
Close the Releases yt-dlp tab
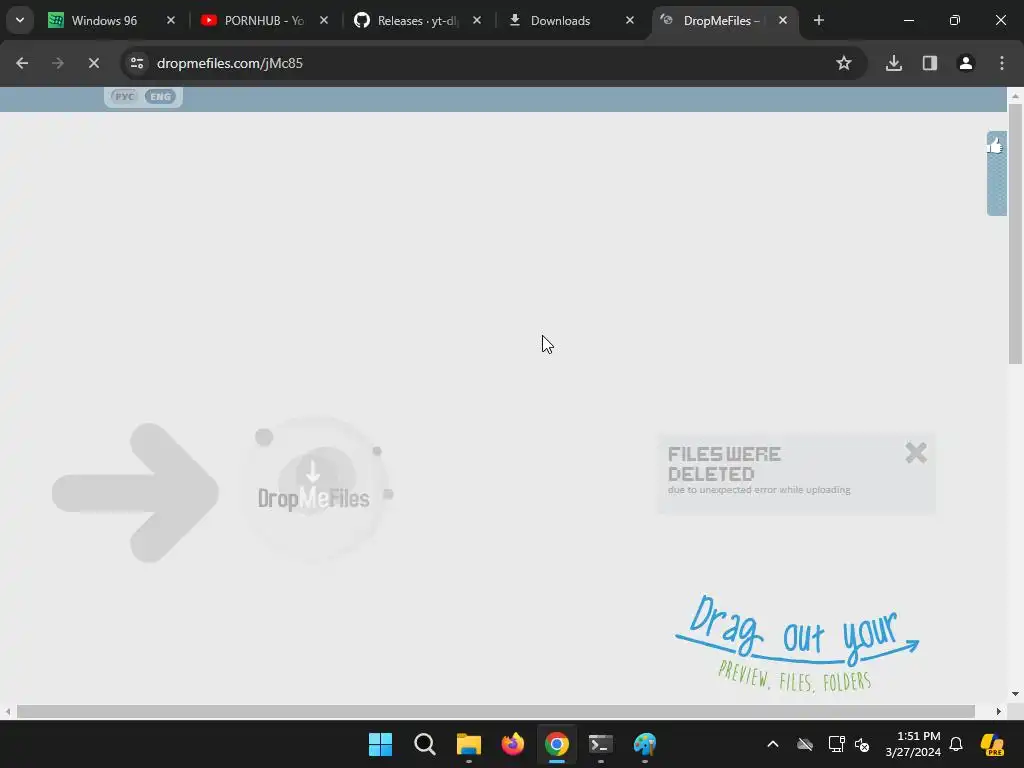click(x=477, y=20)
